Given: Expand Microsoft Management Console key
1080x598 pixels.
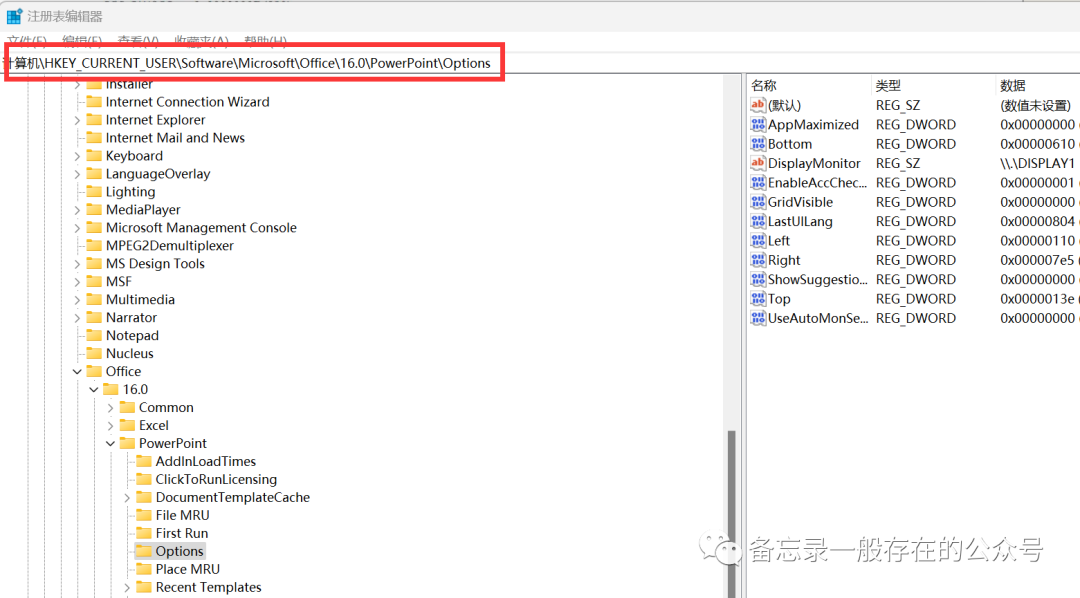Looking at the screenshot, I should [x=77, y=227].
